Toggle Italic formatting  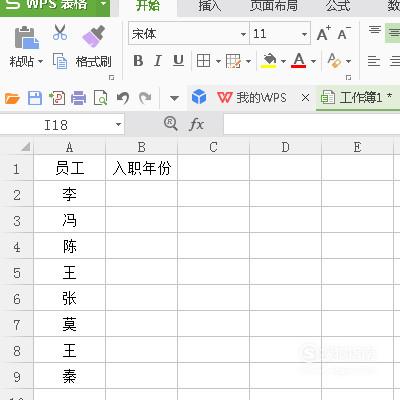(x=158, y=61)
